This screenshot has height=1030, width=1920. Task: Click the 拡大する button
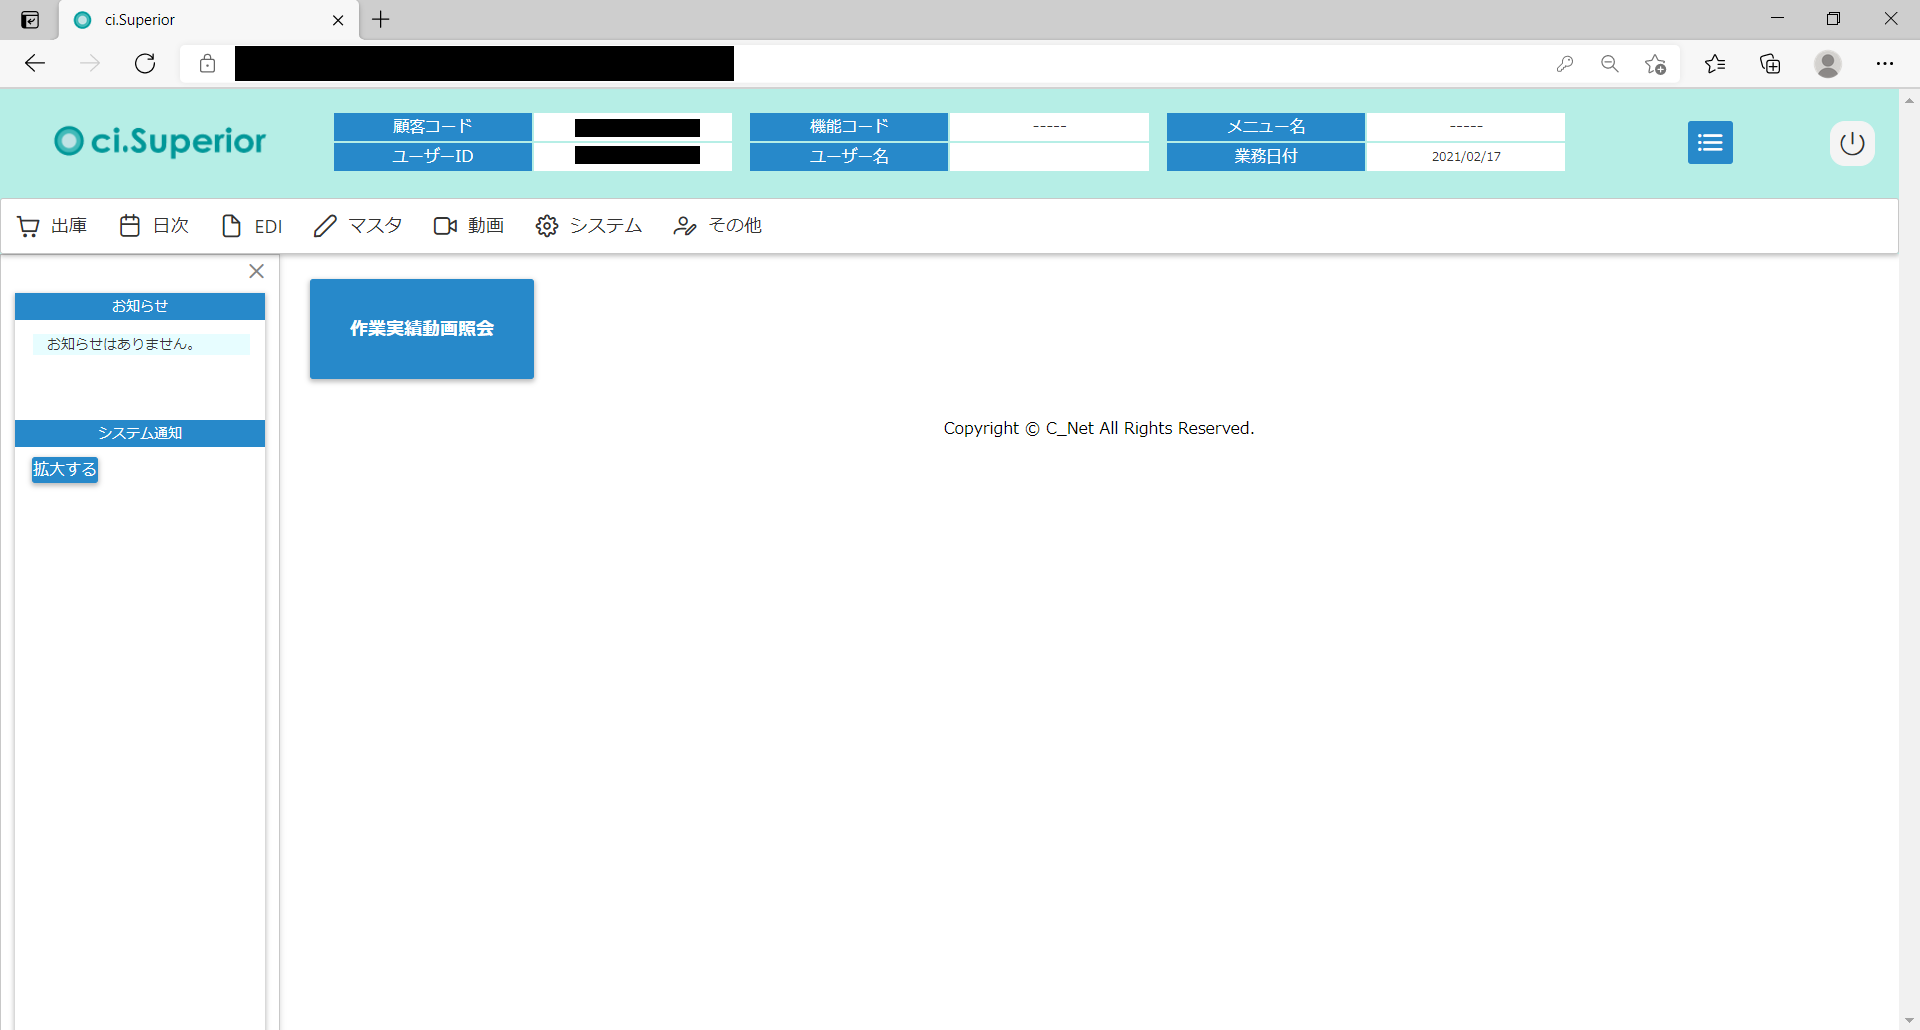pos(65,469)
